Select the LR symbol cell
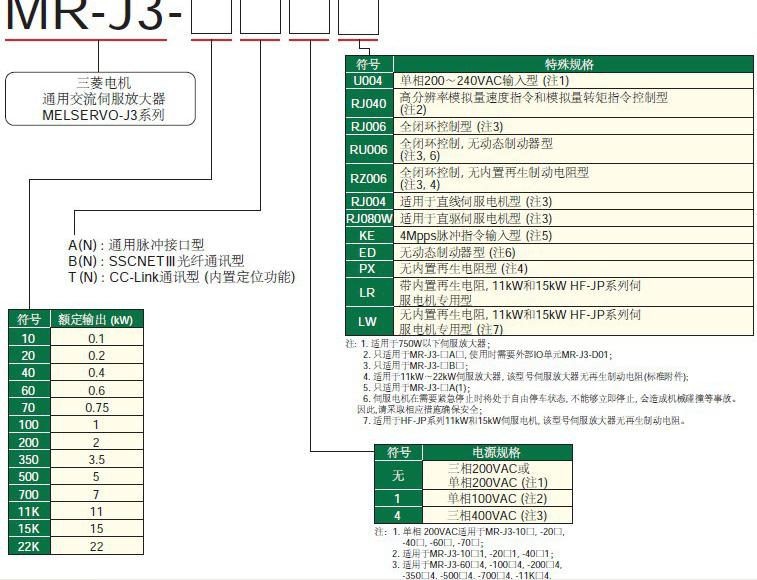This screenshot has height=580, width=757. tap(369, 292)
